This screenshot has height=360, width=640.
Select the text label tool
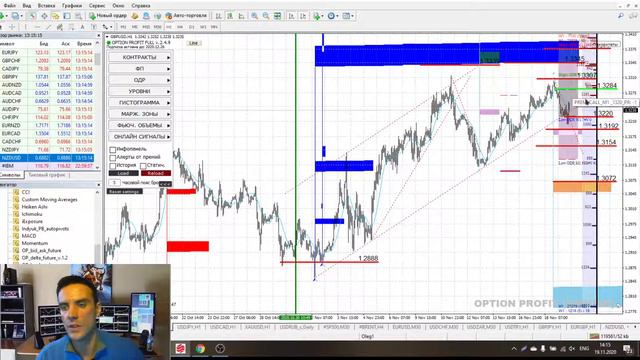[x=94, y=27]
